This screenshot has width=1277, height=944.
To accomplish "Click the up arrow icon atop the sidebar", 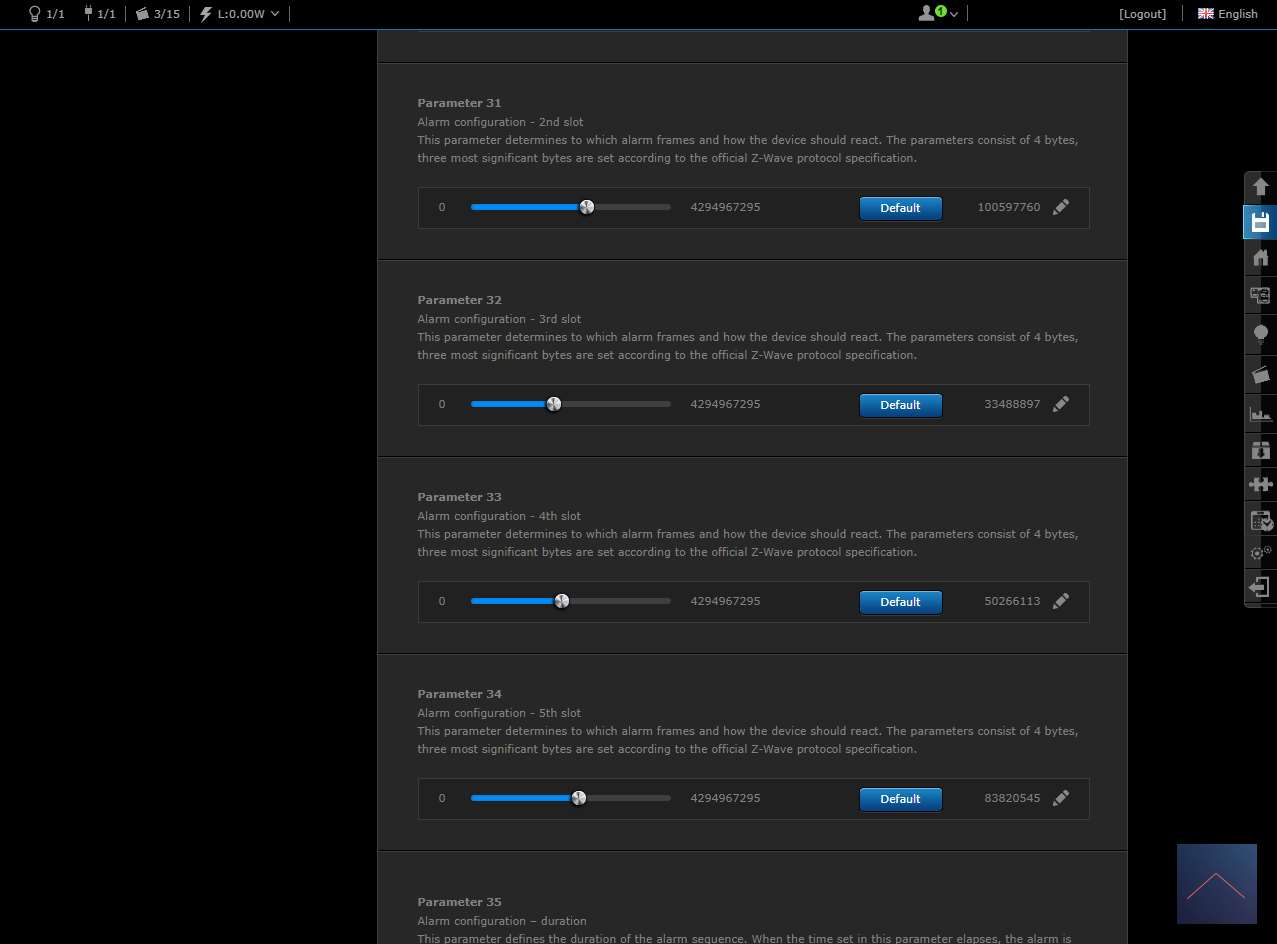I will [1260, 187].
